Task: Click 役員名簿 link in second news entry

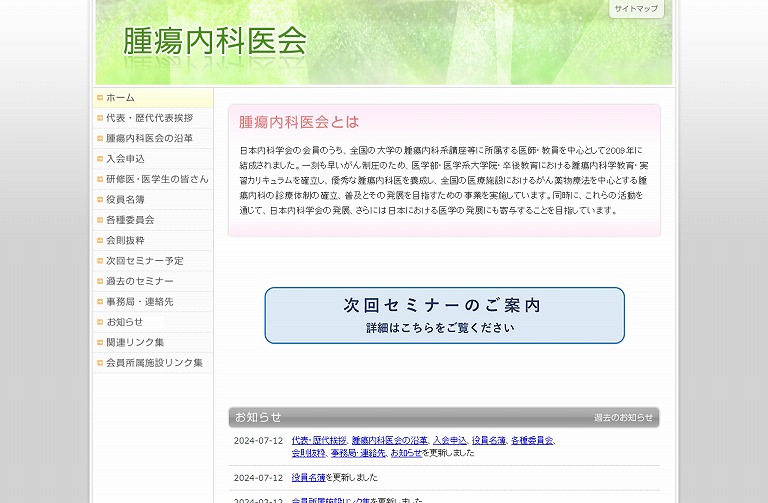Action: [309, 477]
